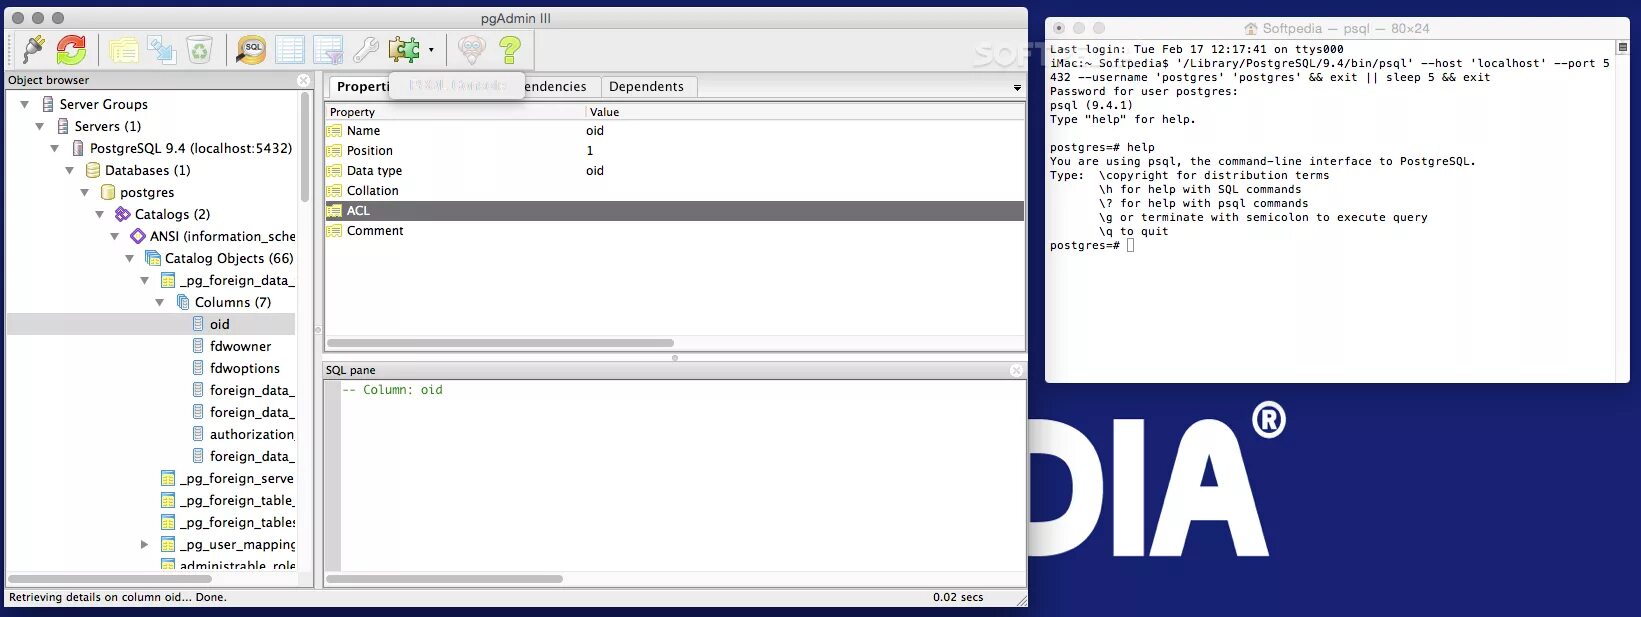Click the Comment property row icon
Image resolution: width=1641 pixels, height=617 pixels.
pos(334,231)
